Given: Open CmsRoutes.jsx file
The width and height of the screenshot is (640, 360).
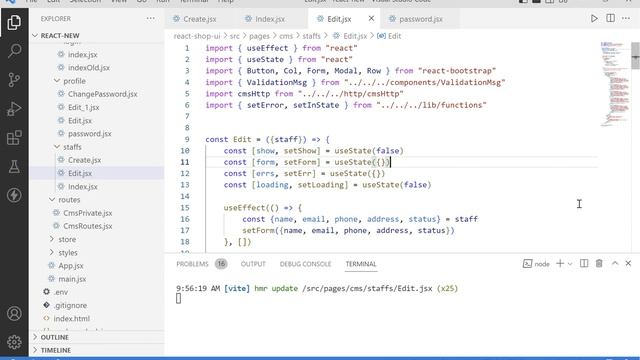Looking at the screenshot, I should point(87,226).
